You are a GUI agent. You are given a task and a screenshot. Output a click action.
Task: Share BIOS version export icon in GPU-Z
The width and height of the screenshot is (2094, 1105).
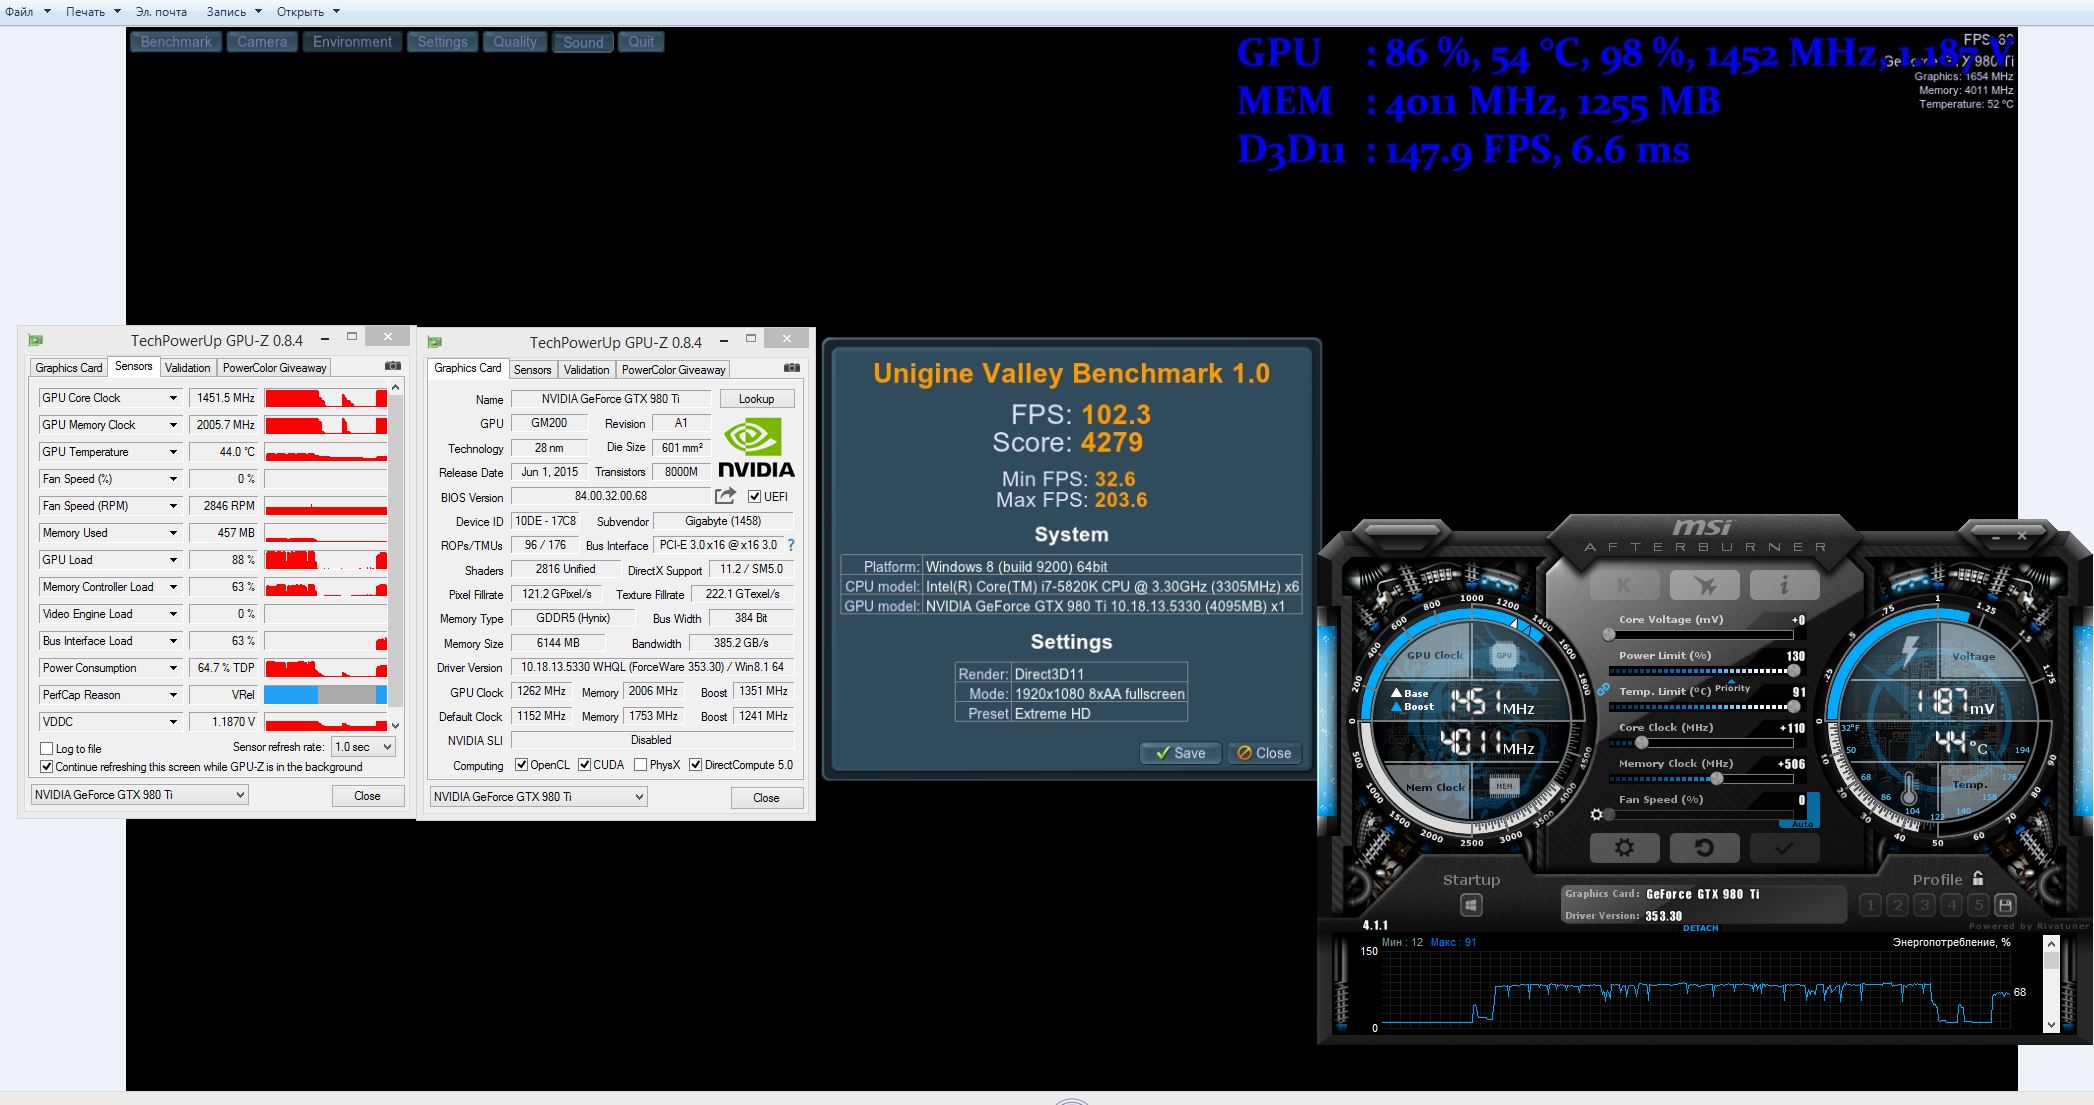(x=725, y=496)
